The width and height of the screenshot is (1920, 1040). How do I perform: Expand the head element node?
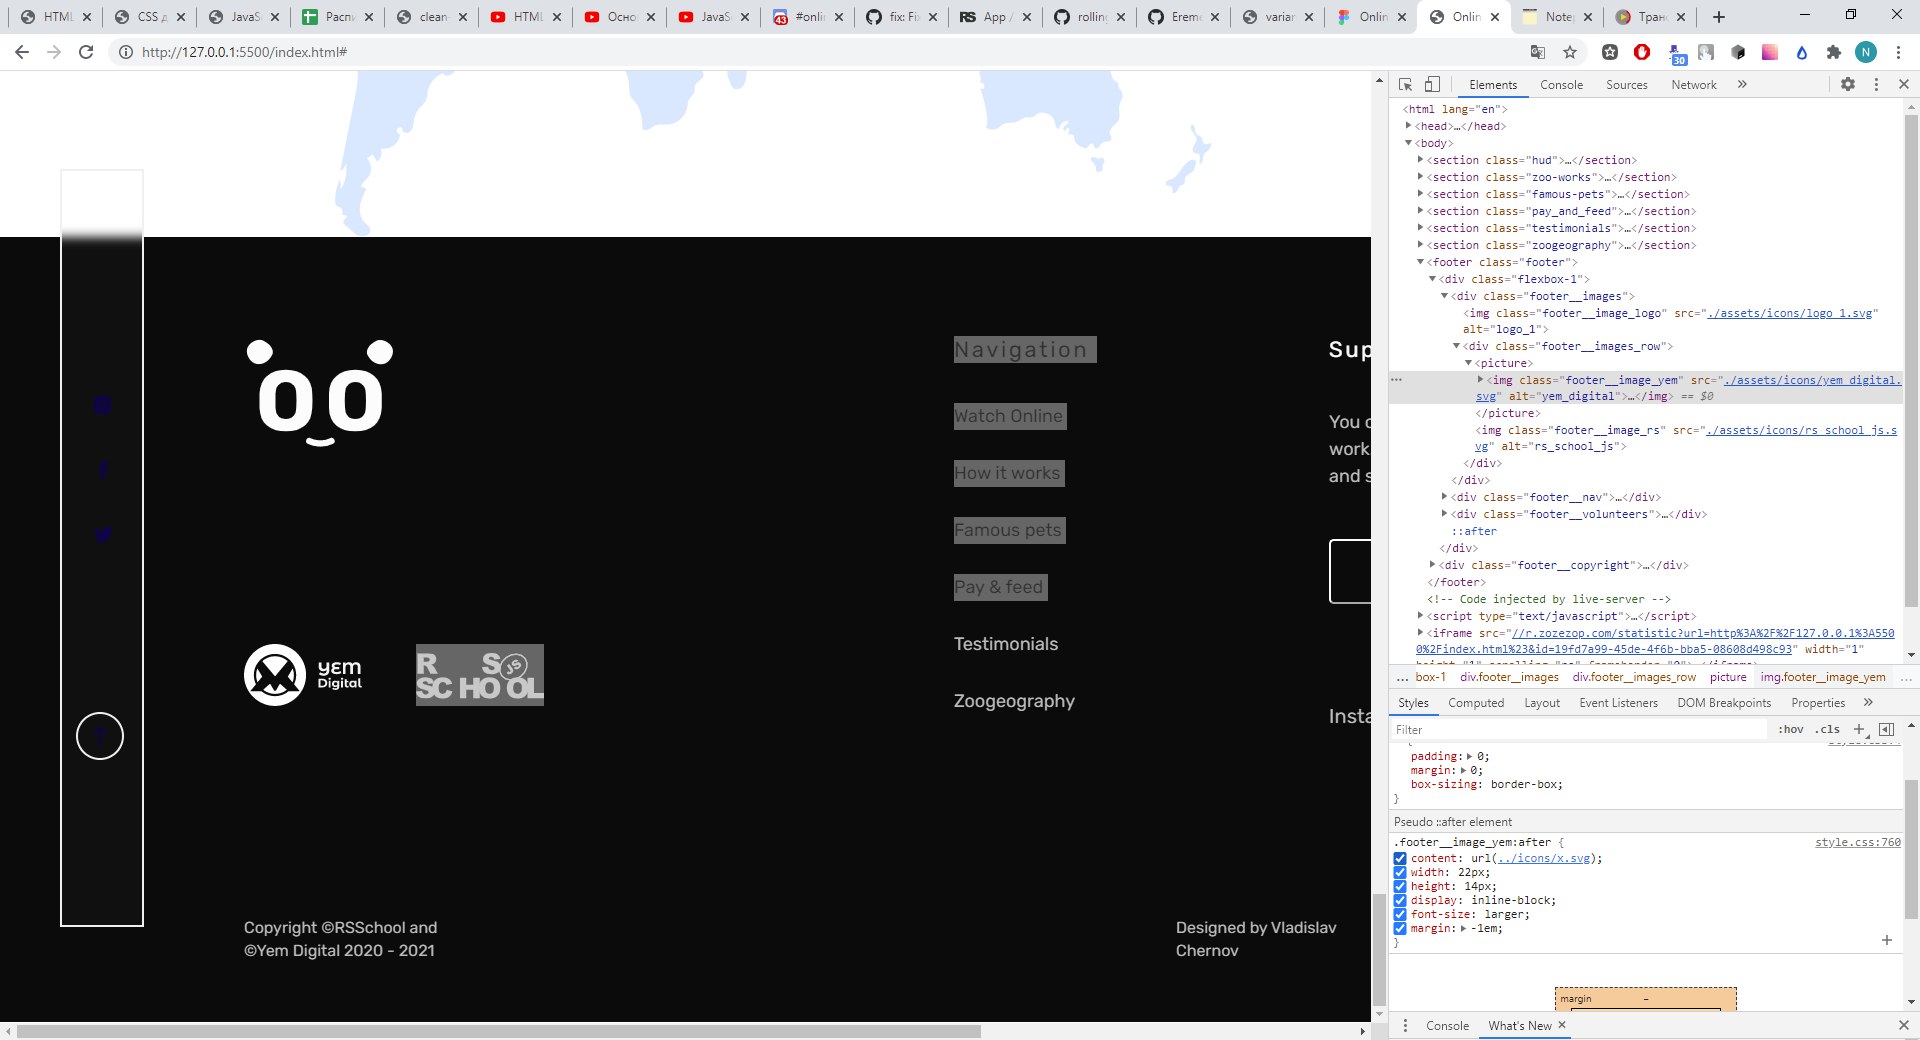pos(1409,126)
